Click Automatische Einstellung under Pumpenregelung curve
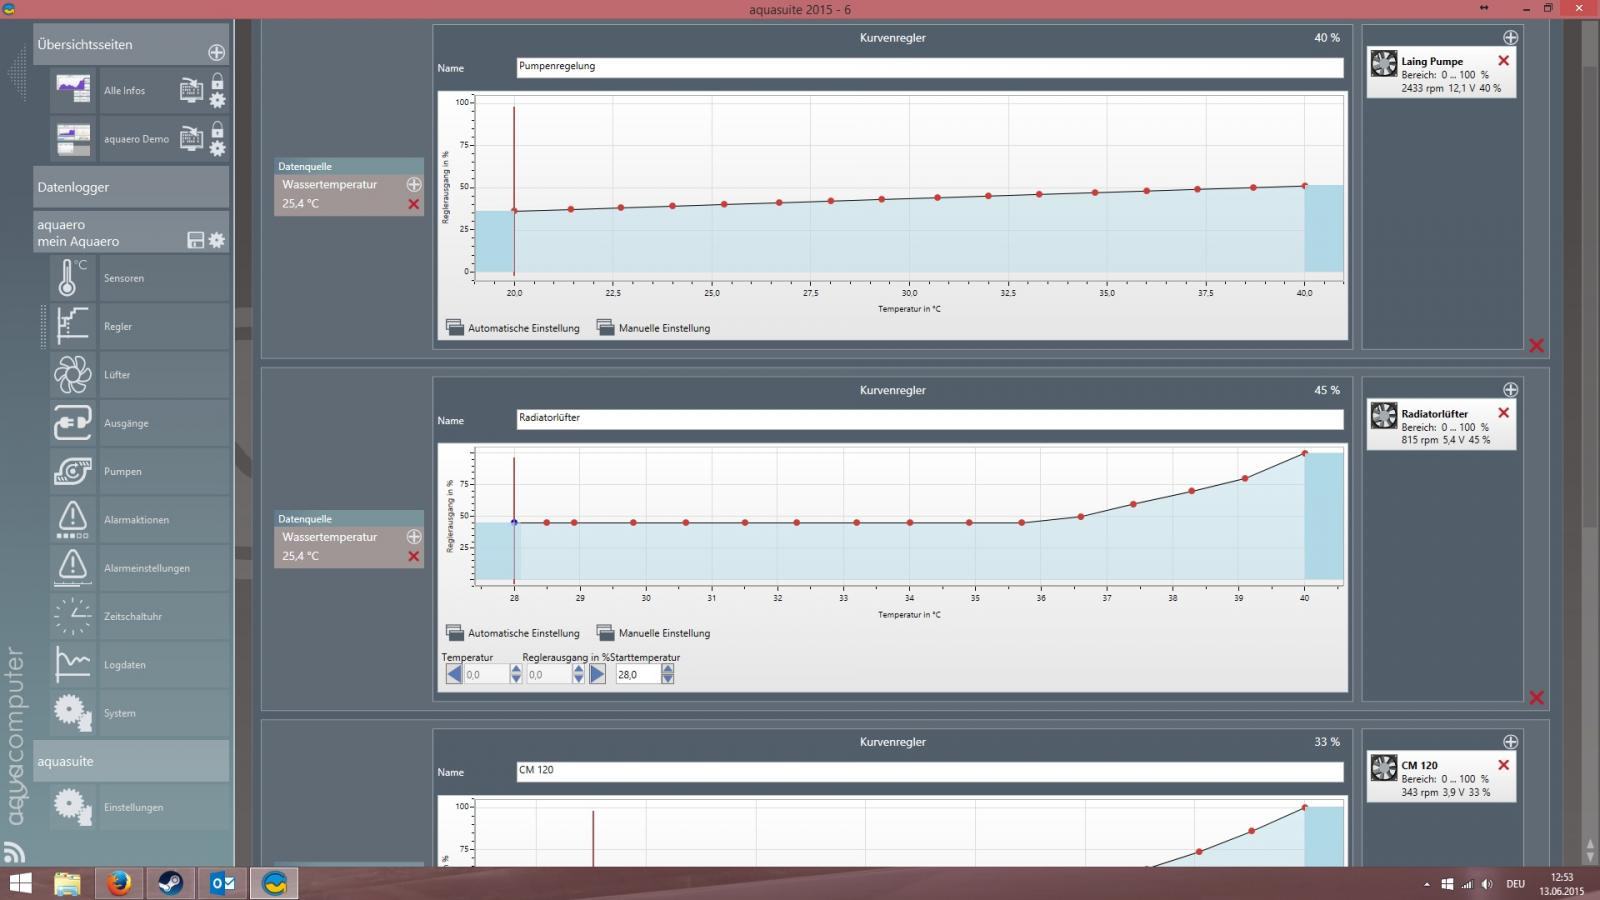 [513, 328]
